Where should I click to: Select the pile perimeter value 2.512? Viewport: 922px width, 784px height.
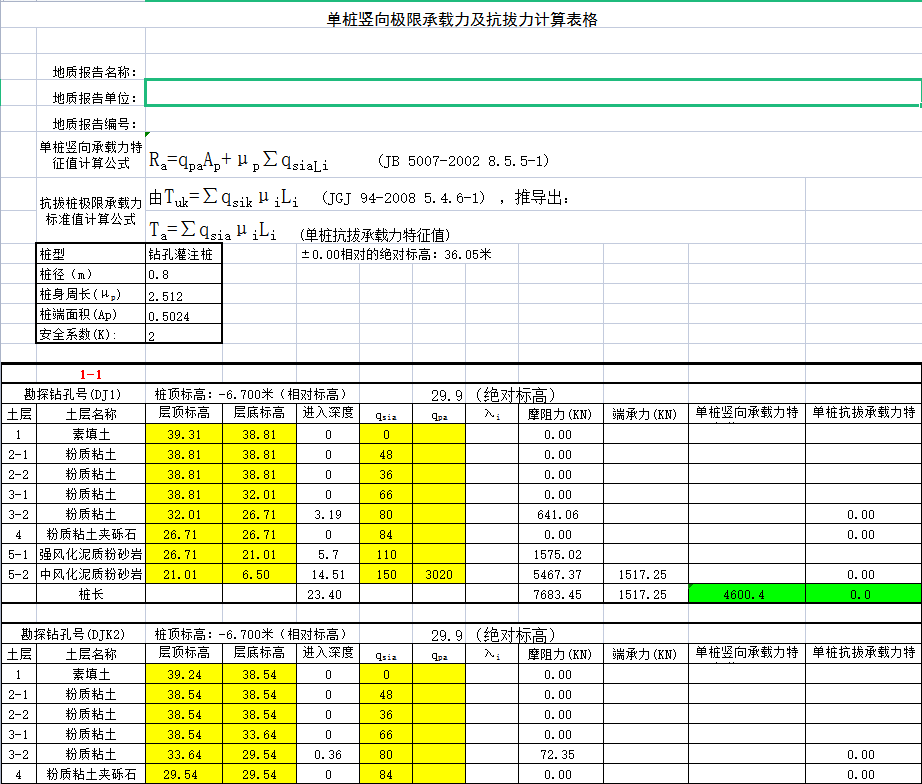pos(183,294)
